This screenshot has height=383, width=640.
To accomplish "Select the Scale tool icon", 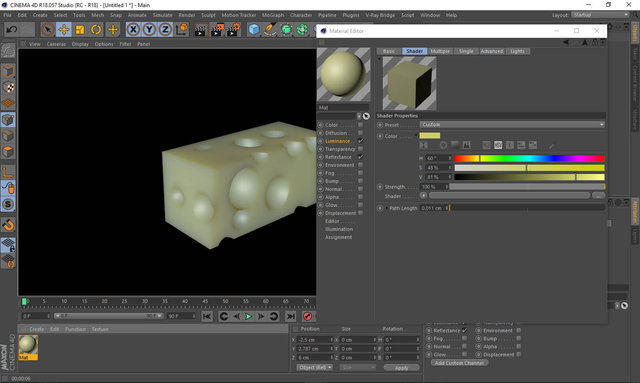I will 80,29.
